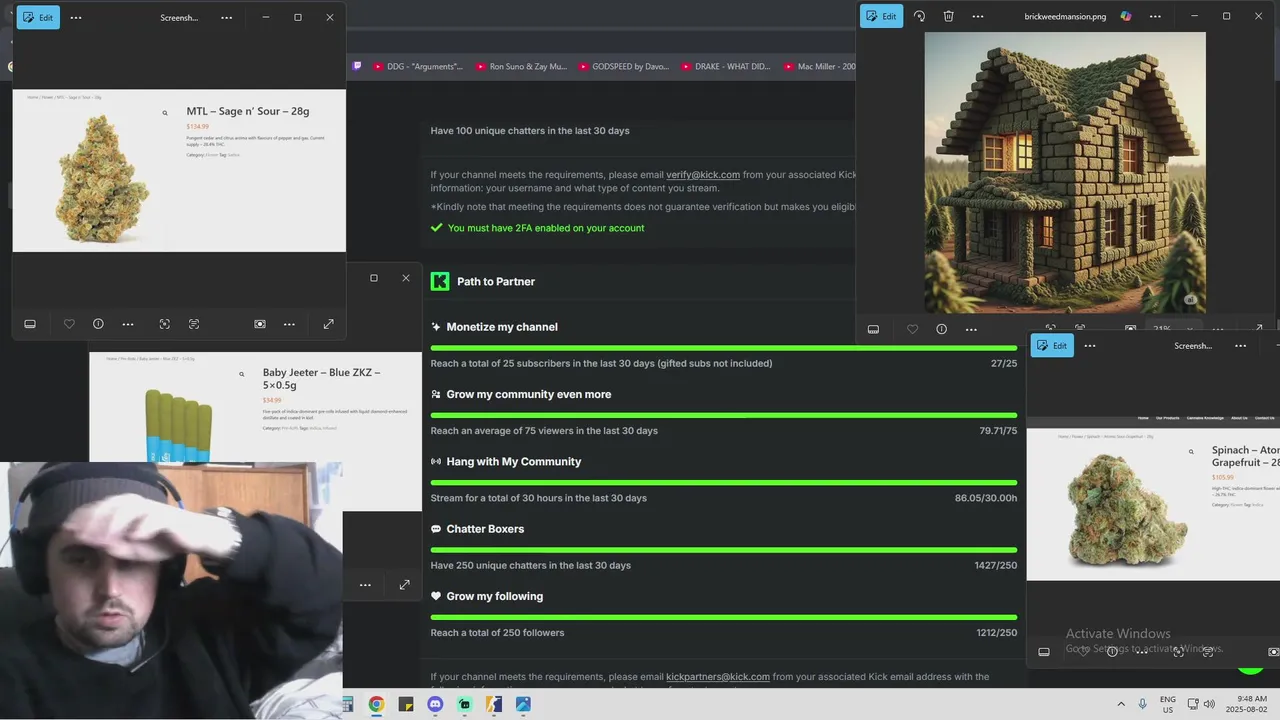
Task: Enter full screen in the Sage n' Sour window
Action: [x=328, y=324]
